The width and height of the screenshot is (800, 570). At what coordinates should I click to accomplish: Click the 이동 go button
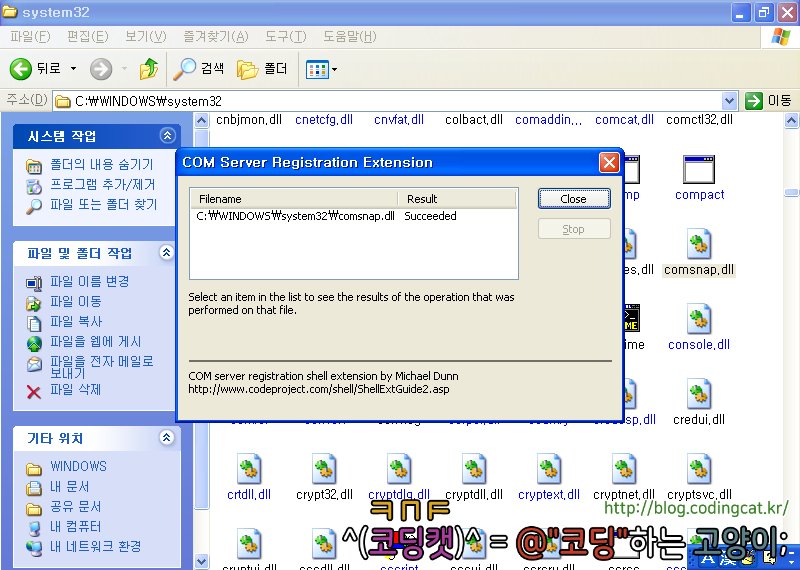click(768, 101)
